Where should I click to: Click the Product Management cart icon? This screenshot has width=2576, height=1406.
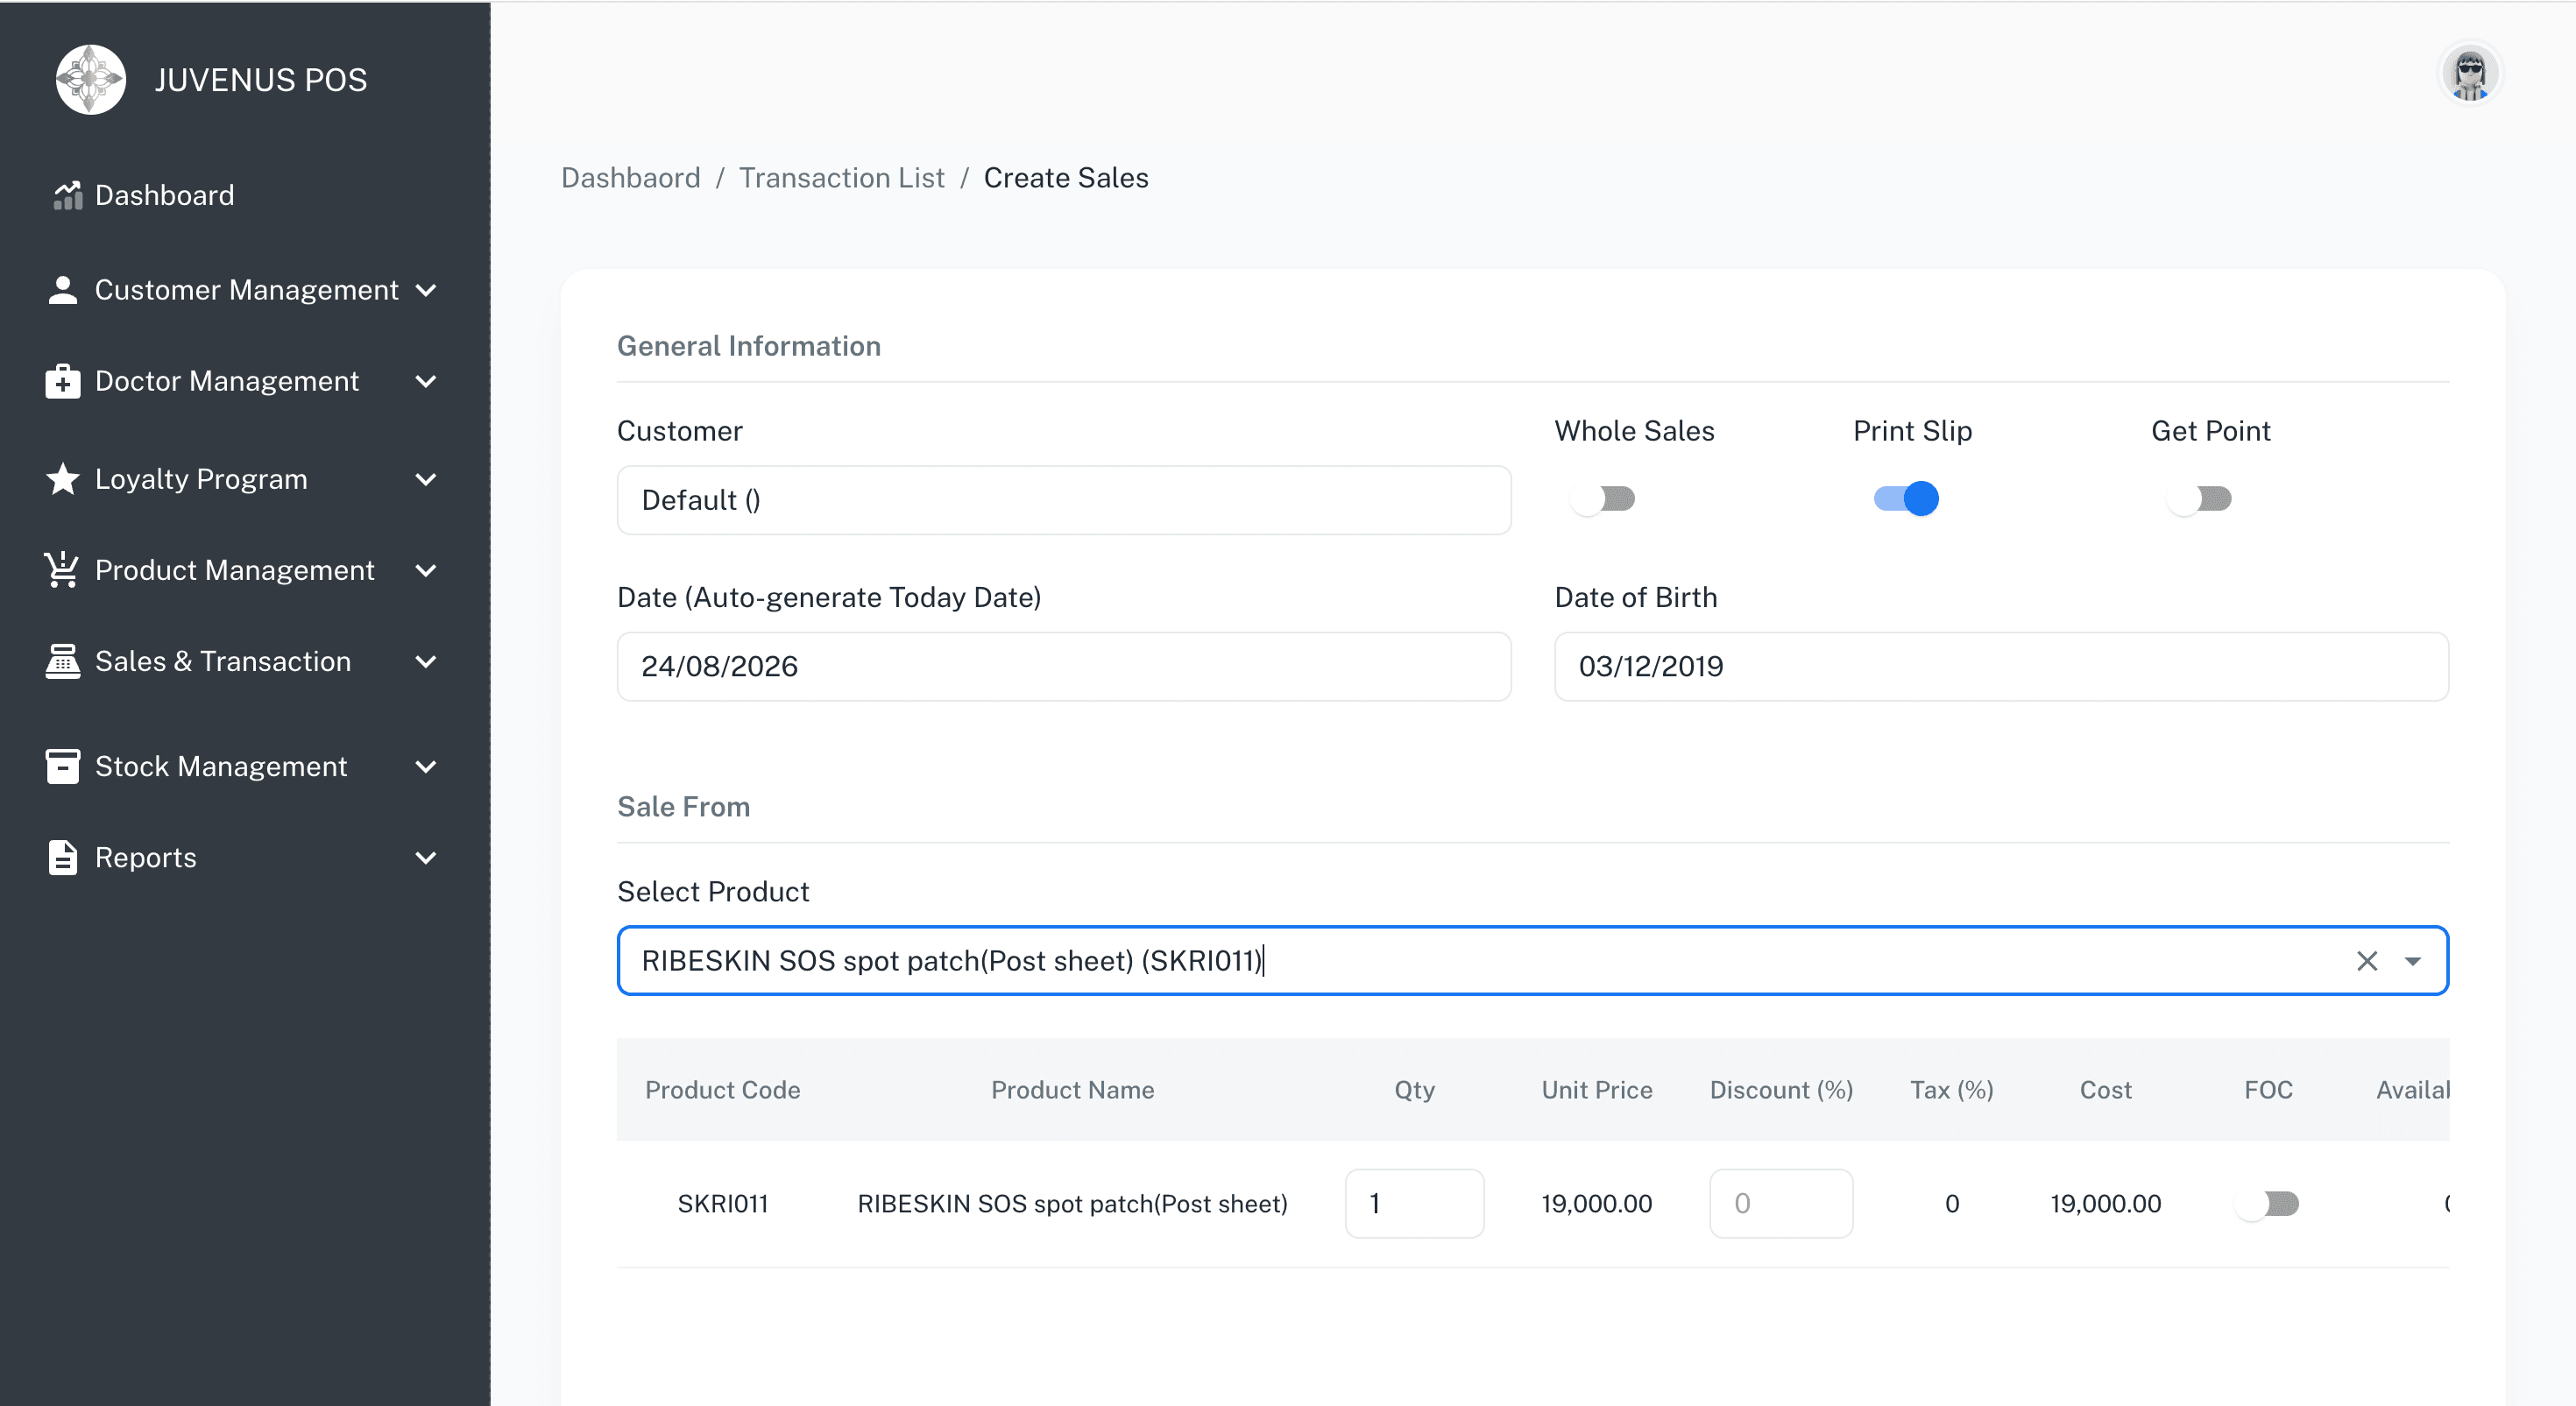[x=62, y=570]
